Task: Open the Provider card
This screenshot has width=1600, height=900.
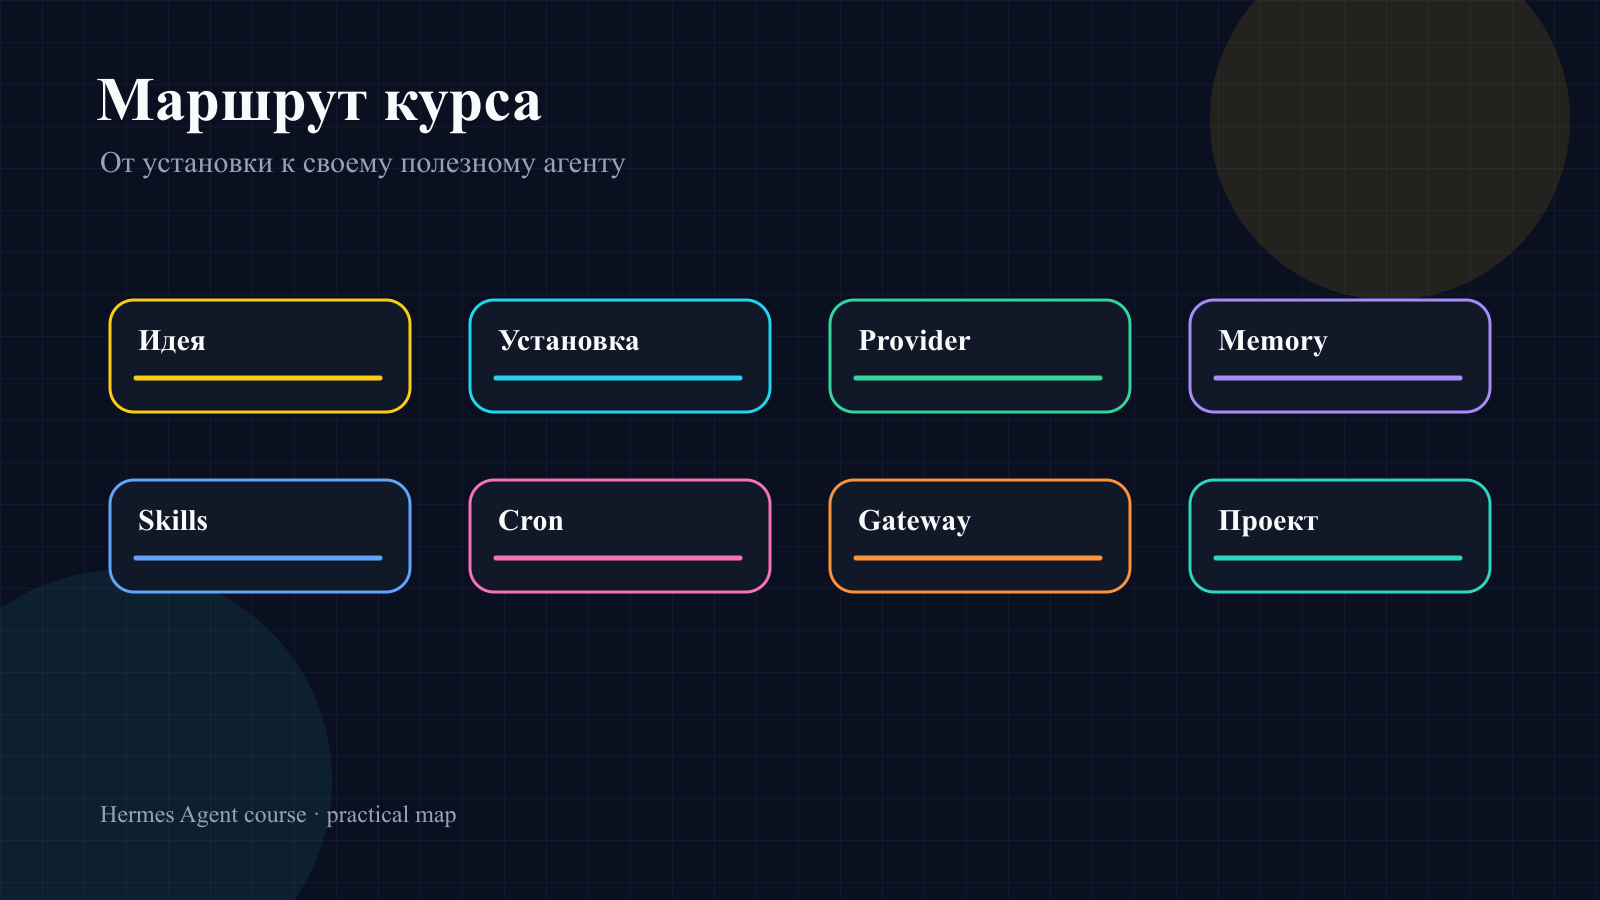Action: 980,356
